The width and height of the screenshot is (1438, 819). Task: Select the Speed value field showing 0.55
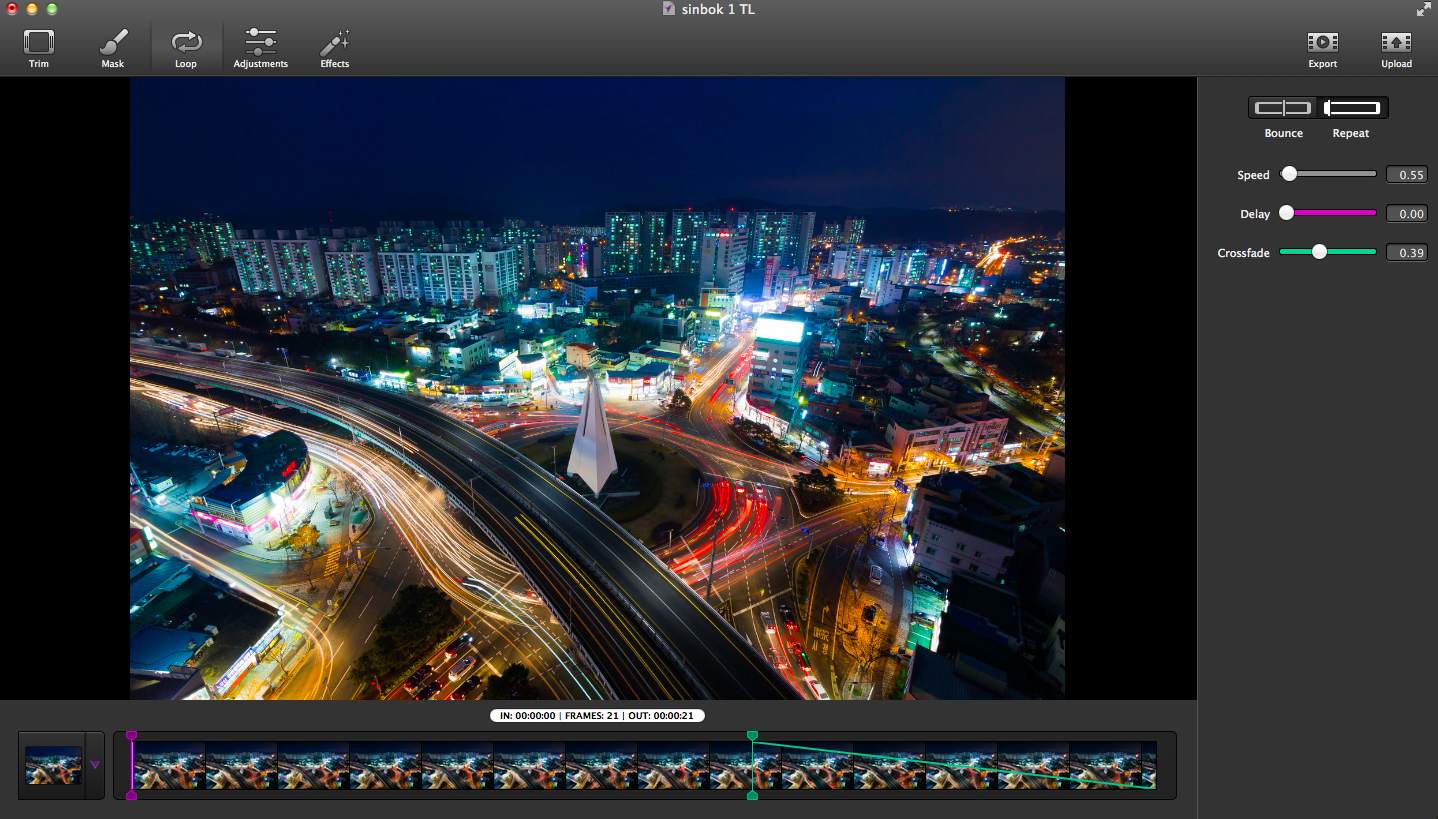1407,174
